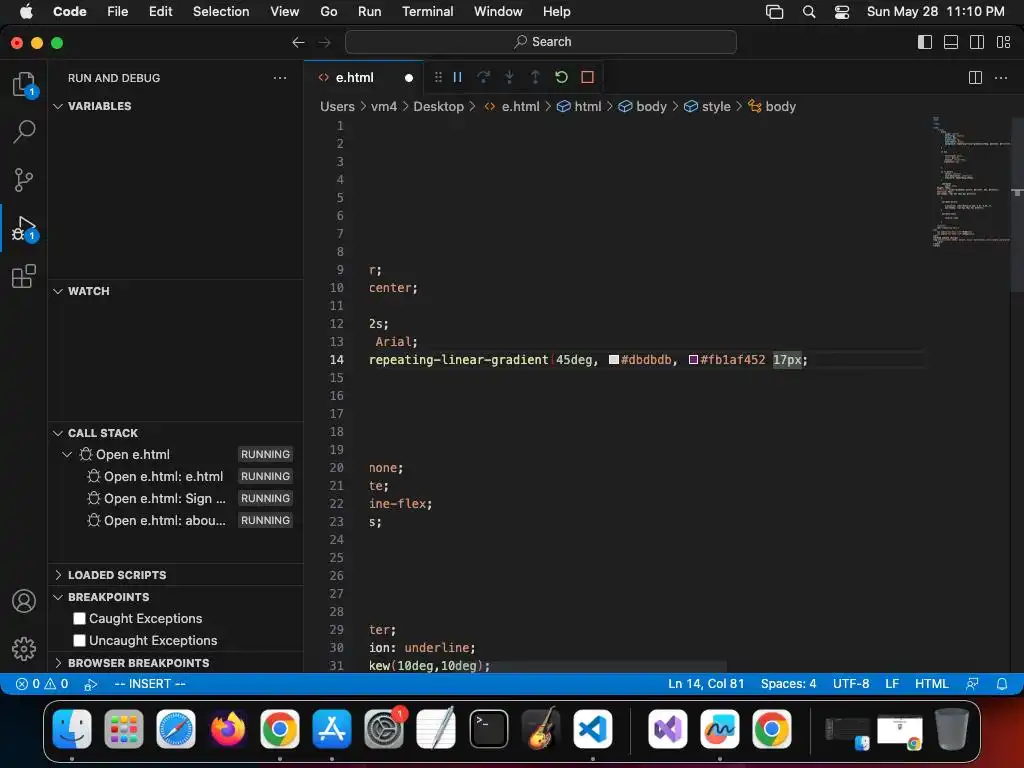Toggle the primary side bar layout icon
The height and width of the screenshot is (768, 1024).
[925, 42]
